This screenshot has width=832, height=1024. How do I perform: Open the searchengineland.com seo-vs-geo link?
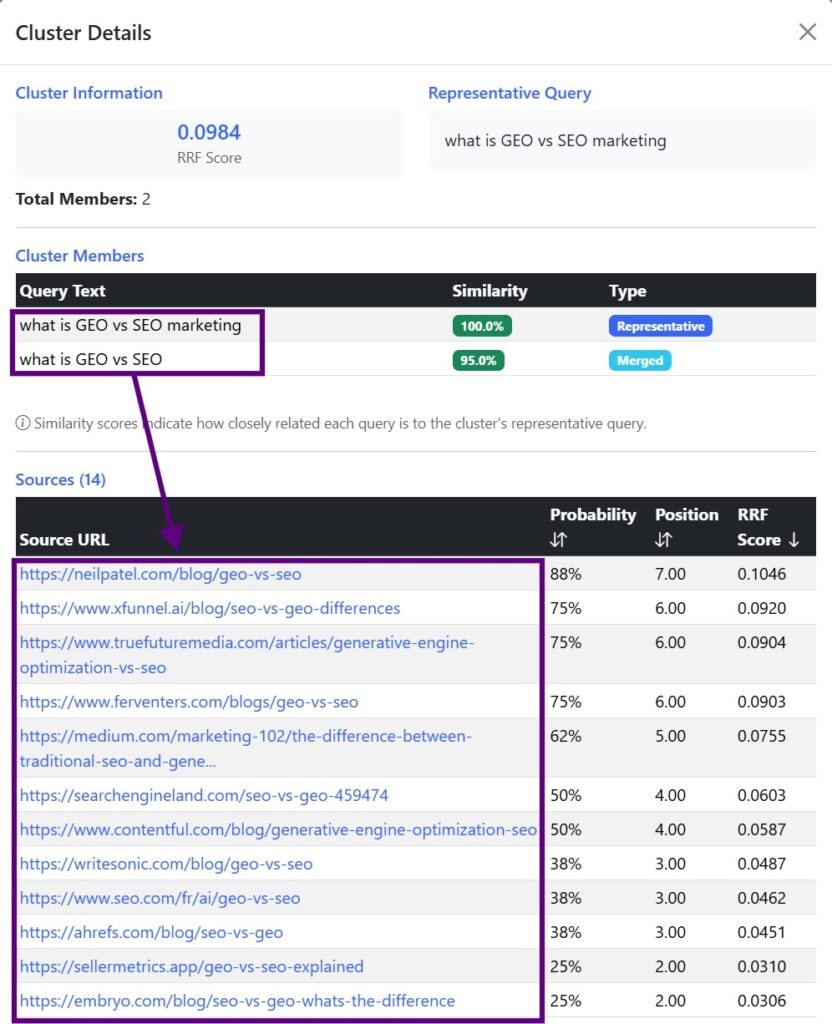click(204, 795)
